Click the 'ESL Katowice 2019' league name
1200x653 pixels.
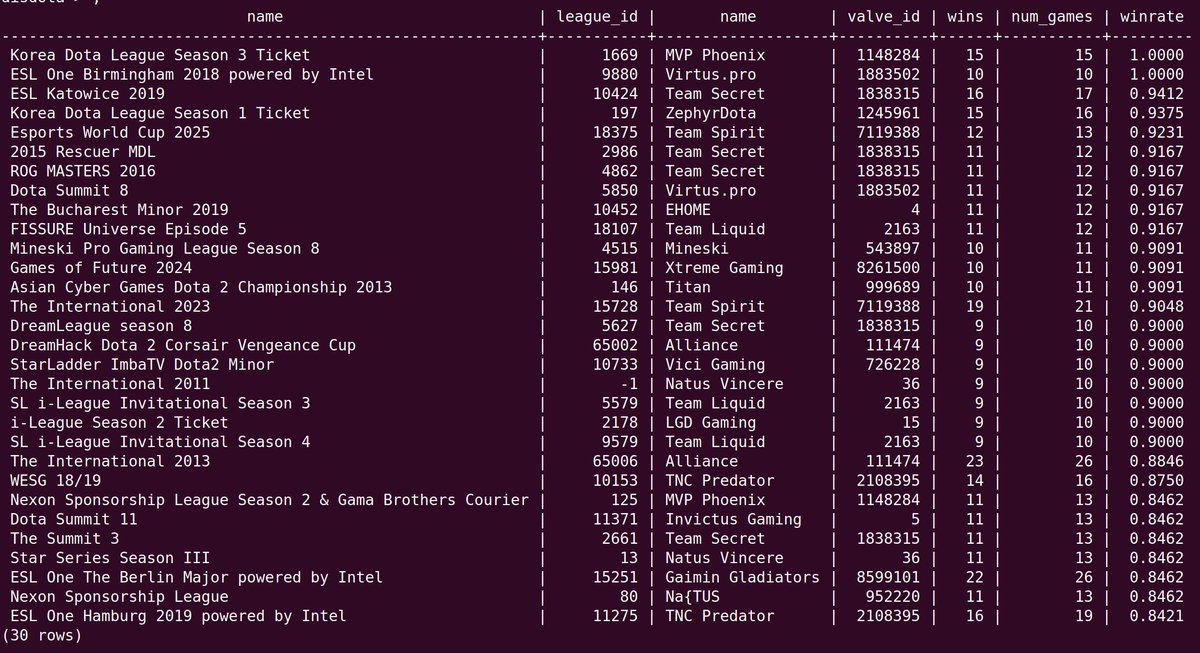87,94
